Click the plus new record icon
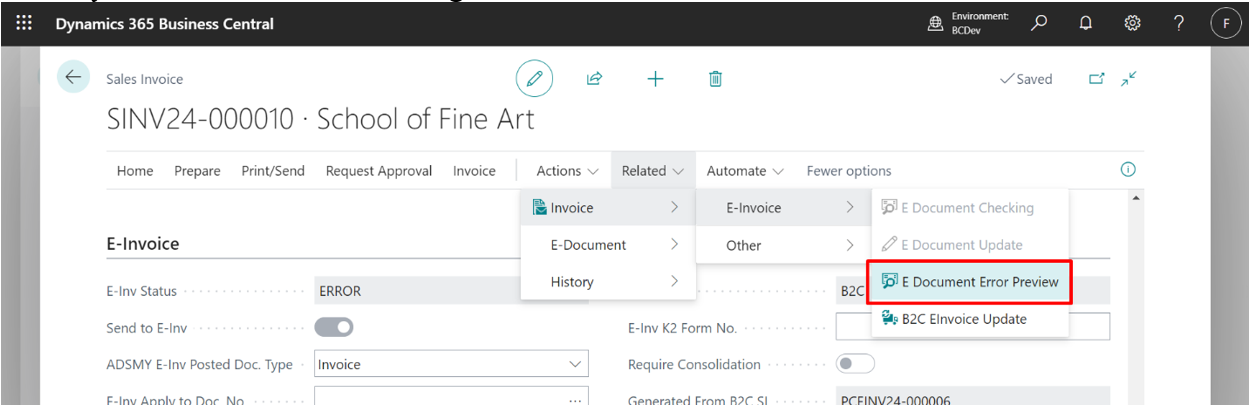The width and height of the screenshot is (1249, 405). [655, 78]
